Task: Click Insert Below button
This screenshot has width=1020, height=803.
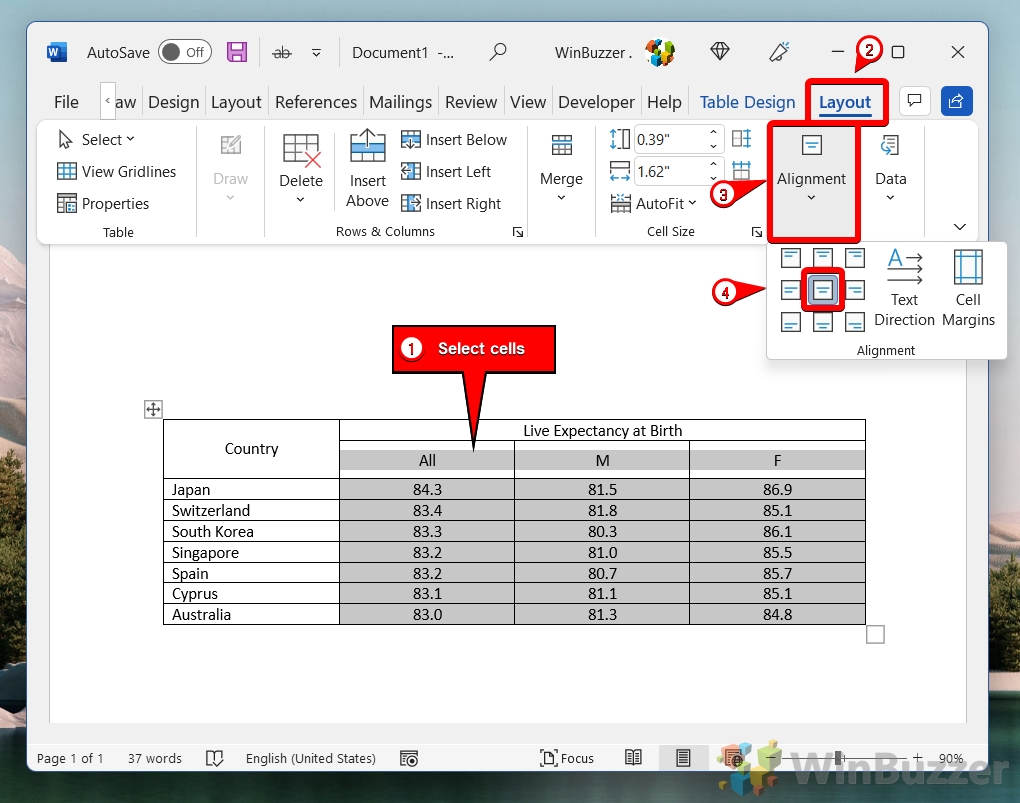Action: click(x=454, y=140)
